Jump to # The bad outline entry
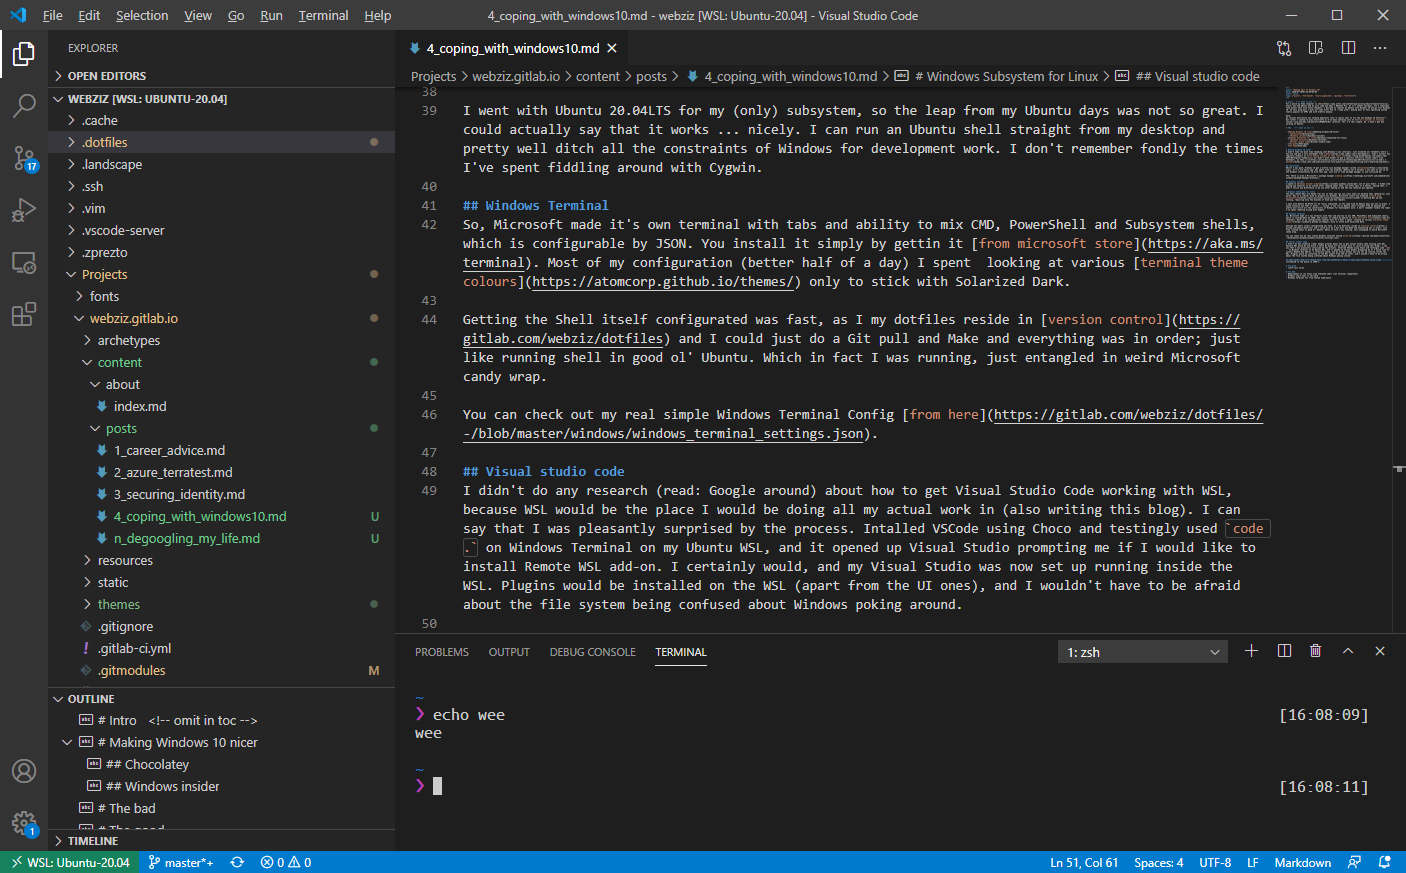 tap(221, 808)
